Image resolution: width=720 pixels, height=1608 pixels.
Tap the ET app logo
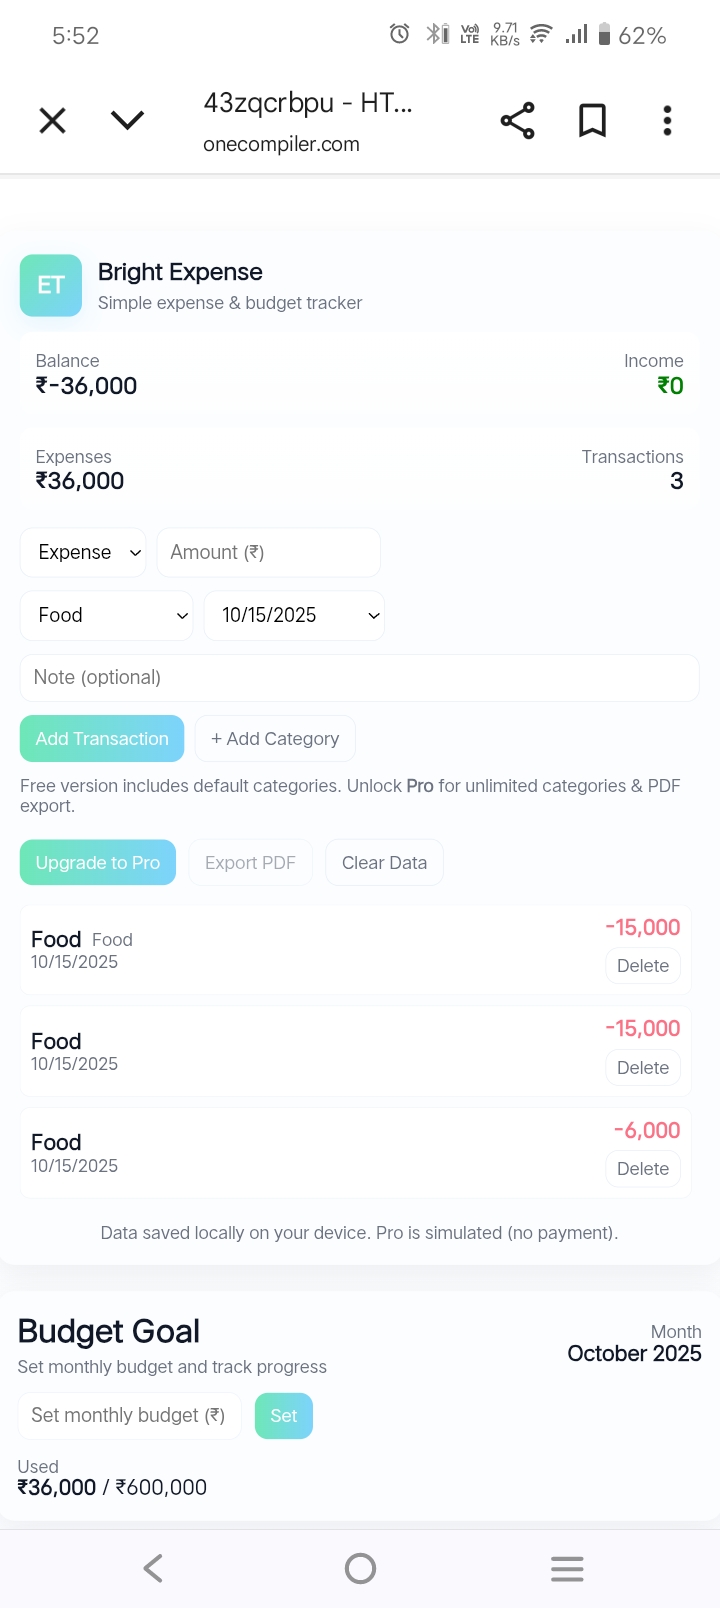pyautogui.click(x=51, y=285)
